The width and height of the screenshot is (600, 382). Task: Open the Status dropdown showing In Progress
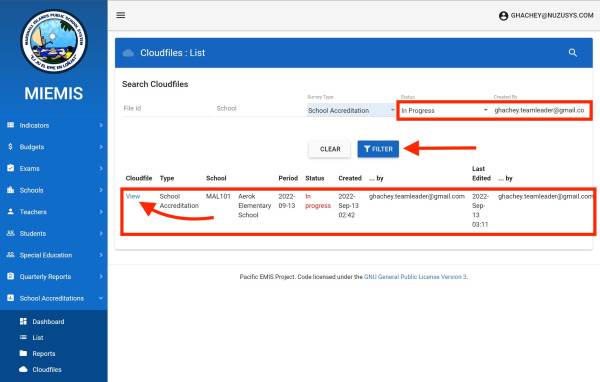445,110
